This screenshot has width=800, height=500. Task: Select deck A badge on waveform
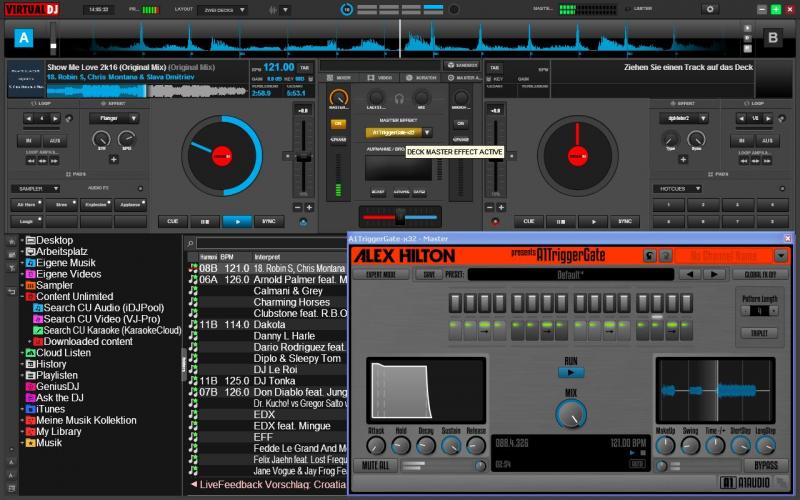[23, 38]
